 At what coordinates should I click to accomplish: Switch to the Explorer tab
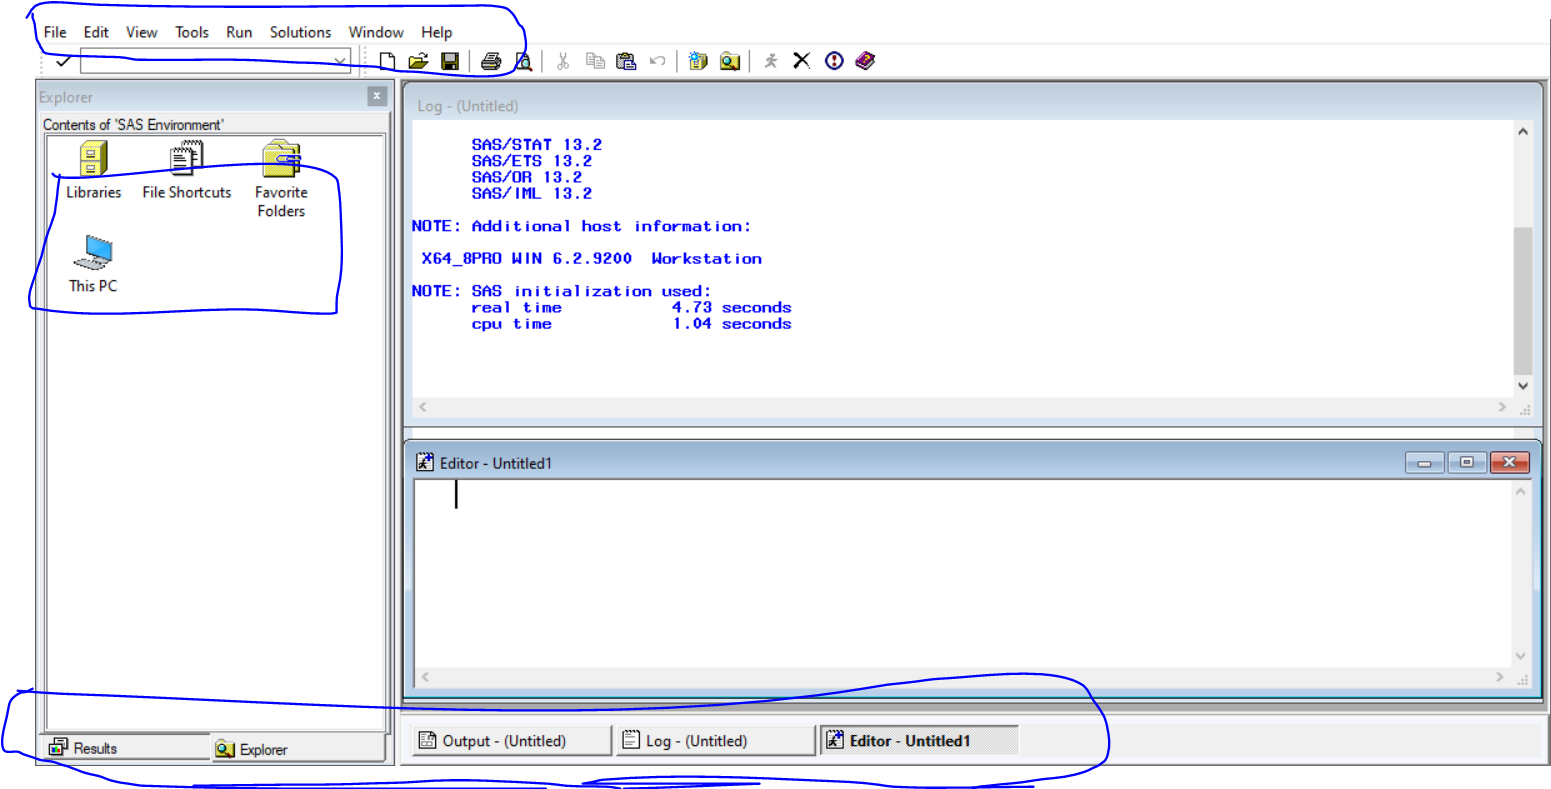pyautogui.click(x=297, y=748)
